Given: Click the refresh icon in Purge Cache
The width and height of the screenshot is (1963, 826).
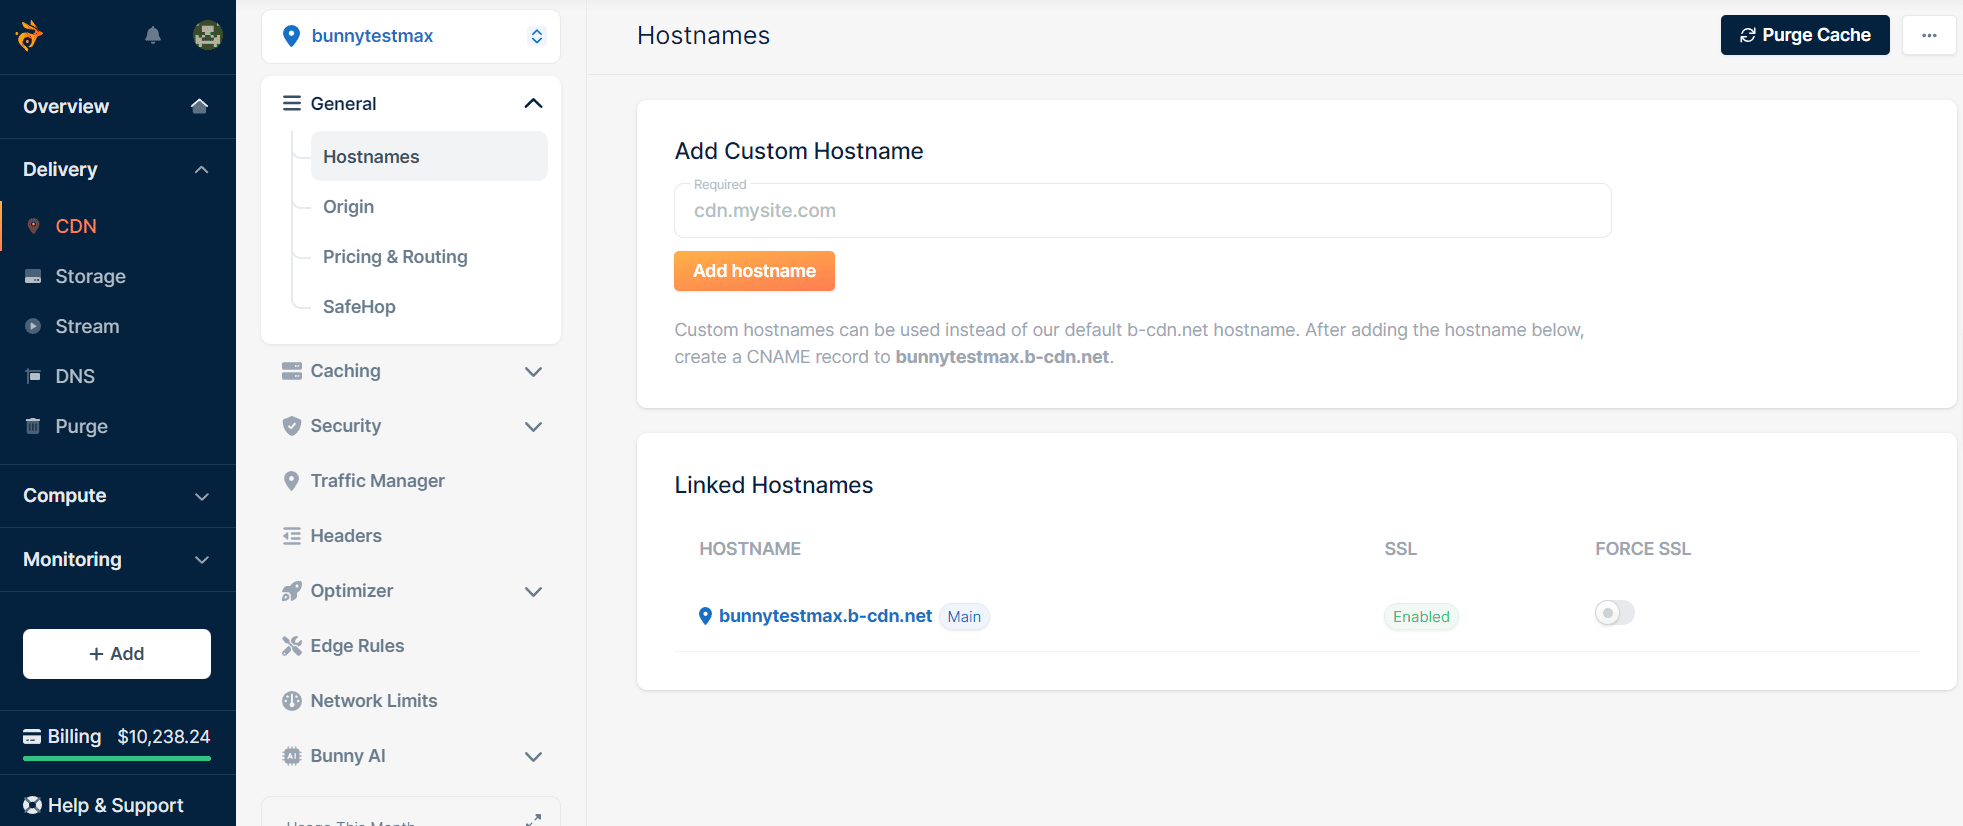Looking at the screenshot, I should tap(1748, 35).
